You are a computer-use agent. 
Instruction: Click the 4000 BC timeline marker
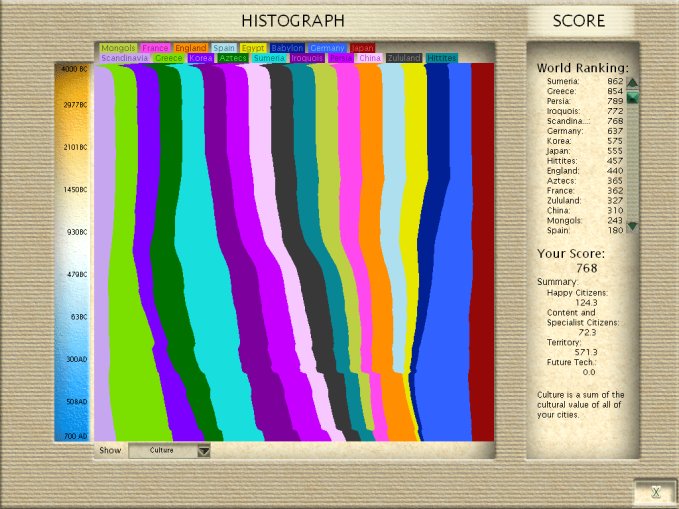[x=74, y=69]
